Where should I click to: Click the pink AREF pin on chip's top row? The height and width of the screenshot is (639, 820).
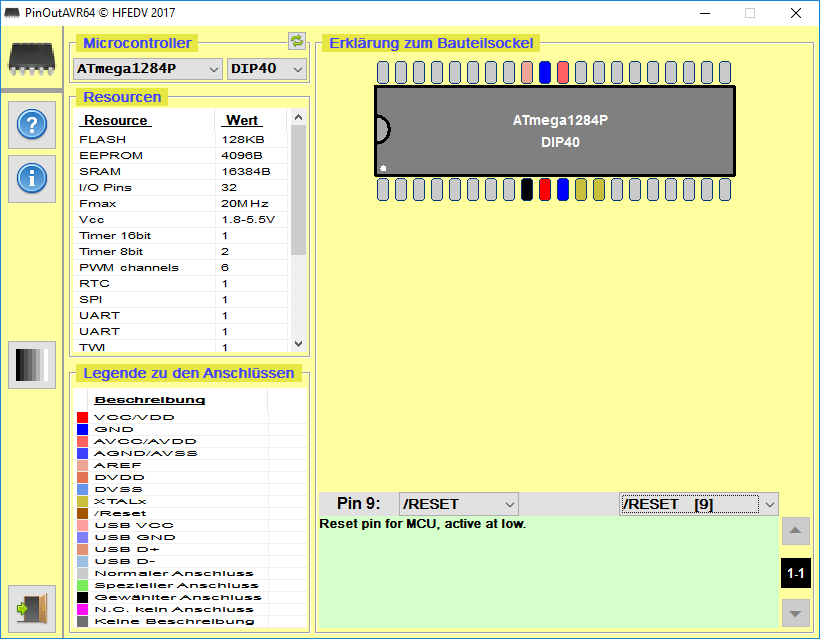(x=527, y=72)
